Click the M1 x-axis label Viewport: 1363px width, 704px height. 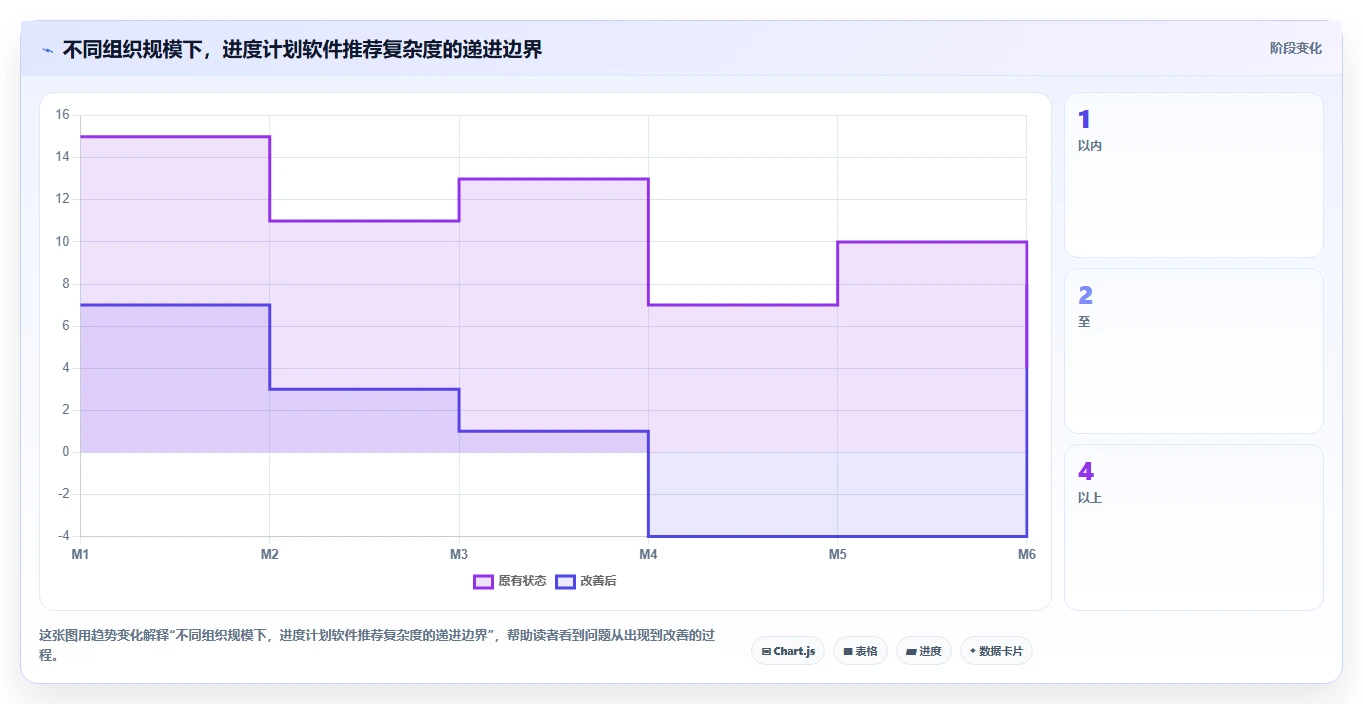click(x=80, y=554)
